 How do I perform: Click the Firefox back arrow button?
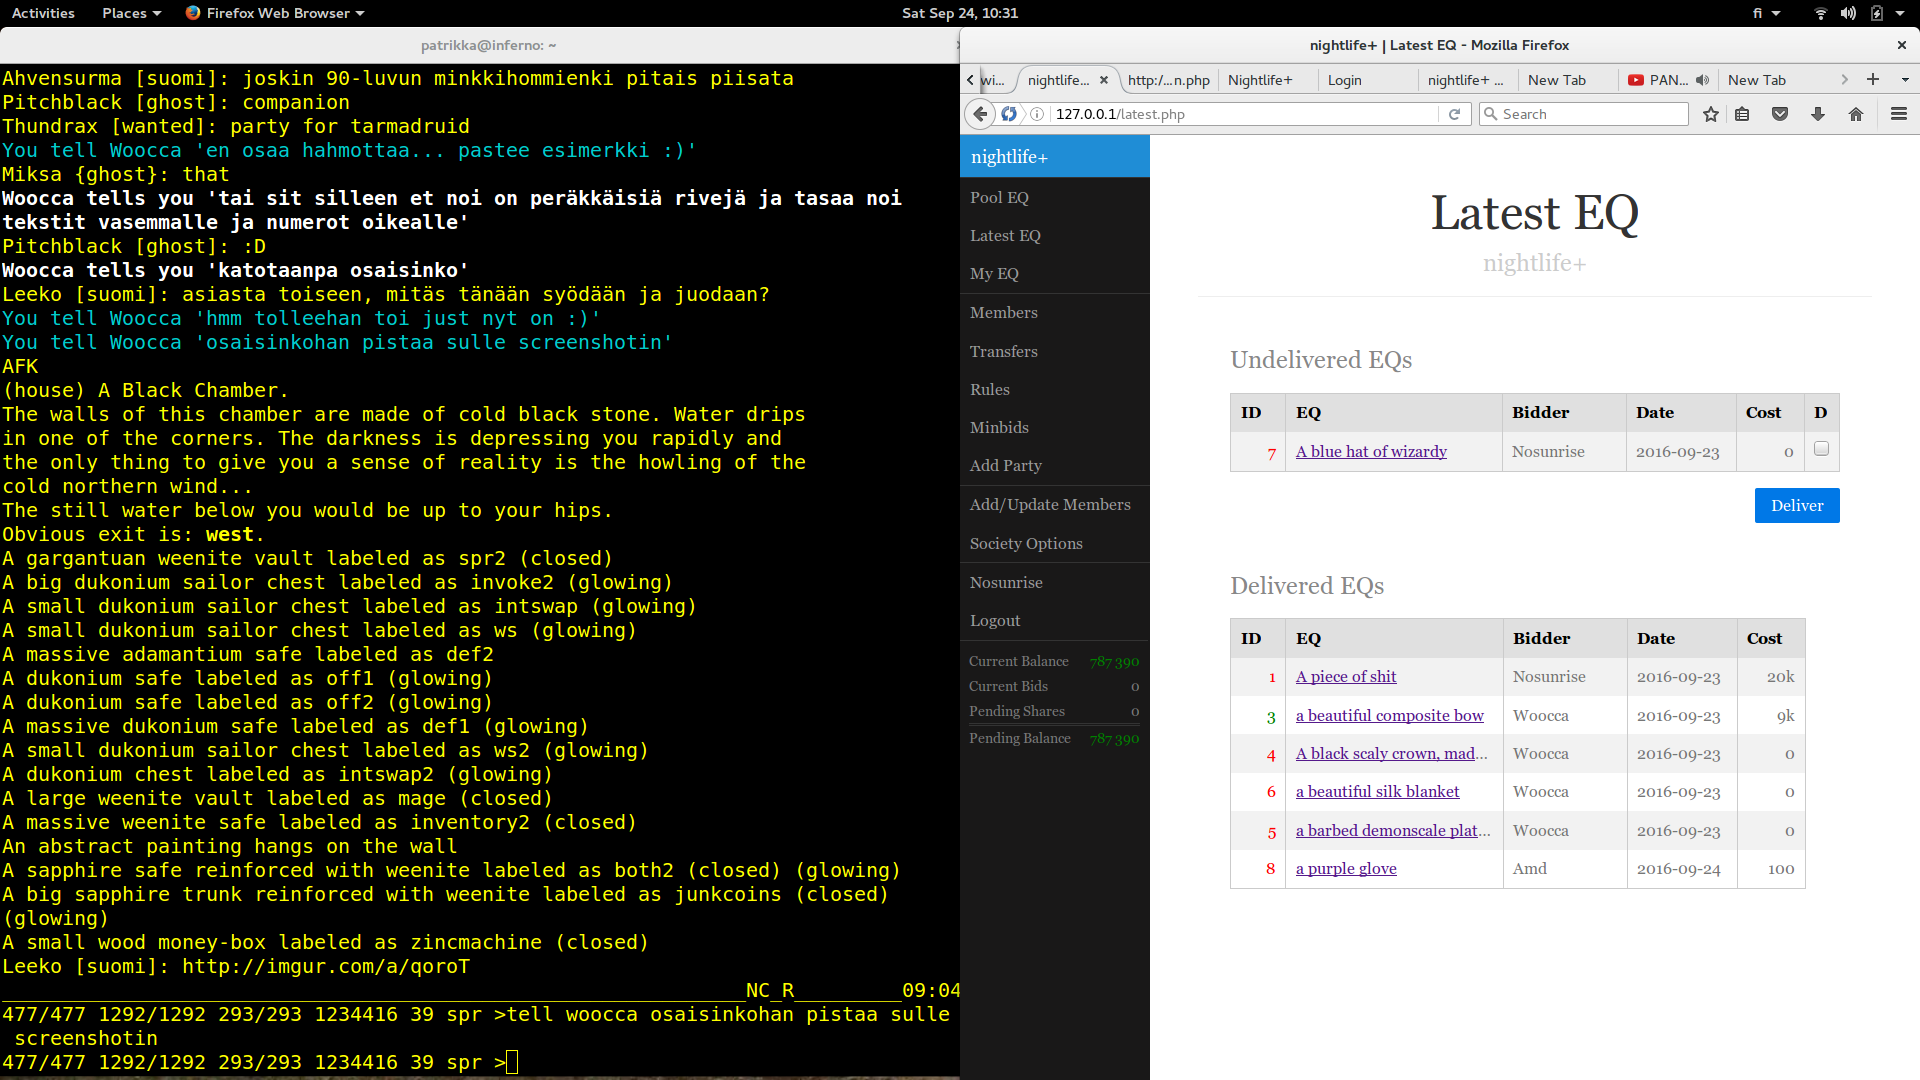coord(980,114)
